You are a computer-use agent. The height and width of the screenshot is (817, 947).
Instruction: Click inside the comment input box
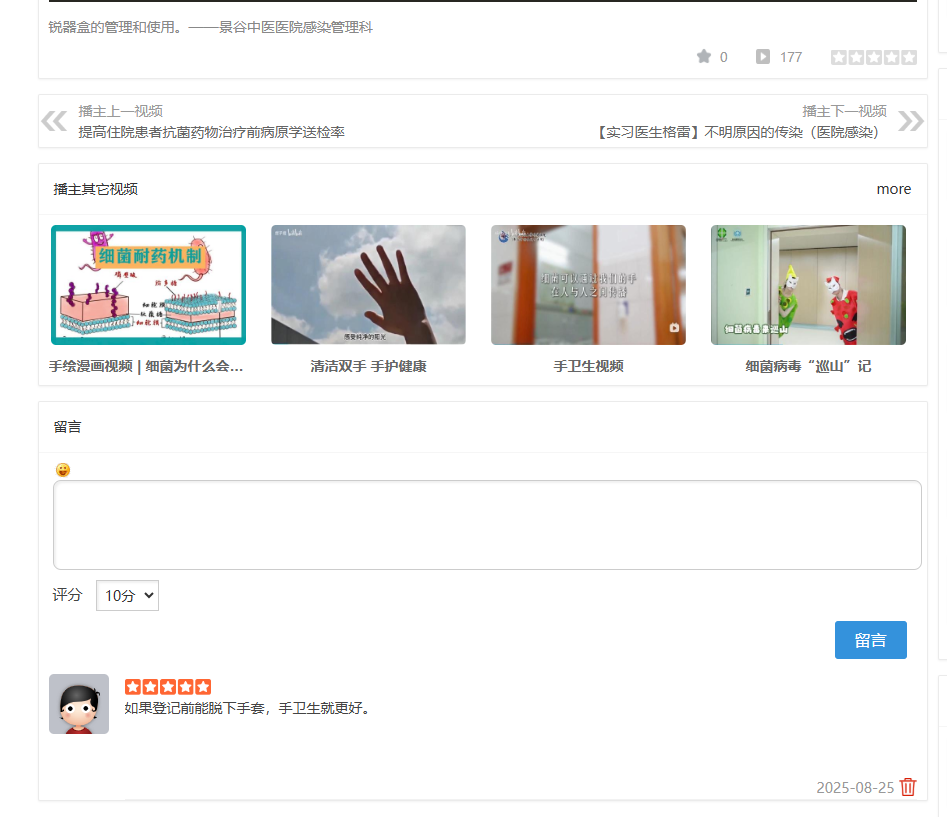click(x=487, y=524)
